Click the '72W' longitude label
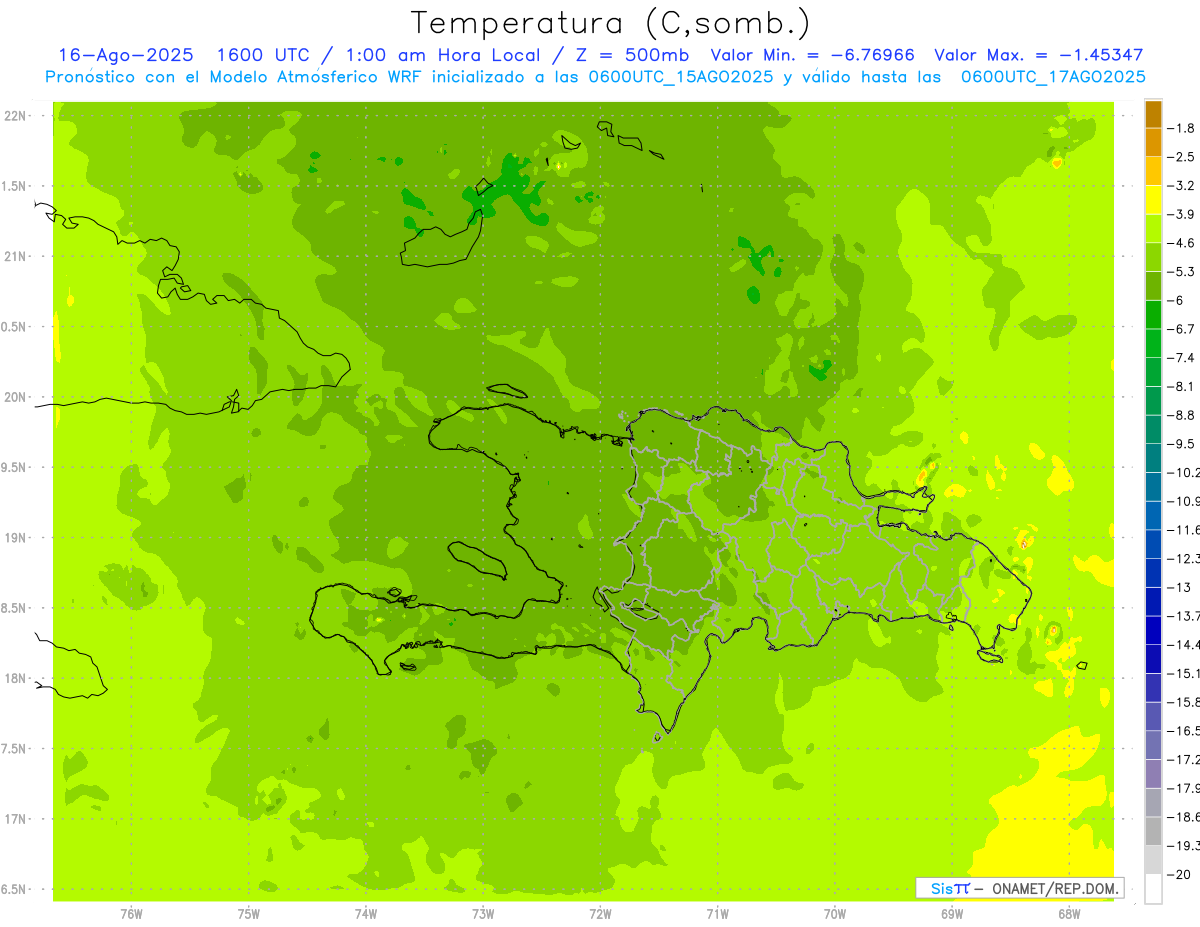Viewport: 1200px width, 927px height. pos(600,914)
